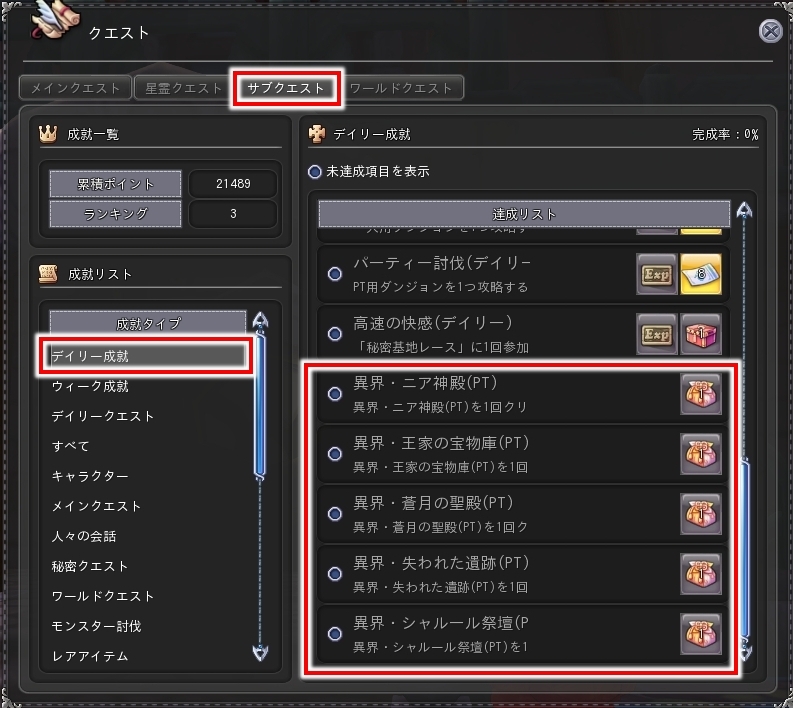The width and height of the screenshot is (793, 708).
Task: Click the up arrow of 達成リスト scrollbar
Action: (744, 209)
